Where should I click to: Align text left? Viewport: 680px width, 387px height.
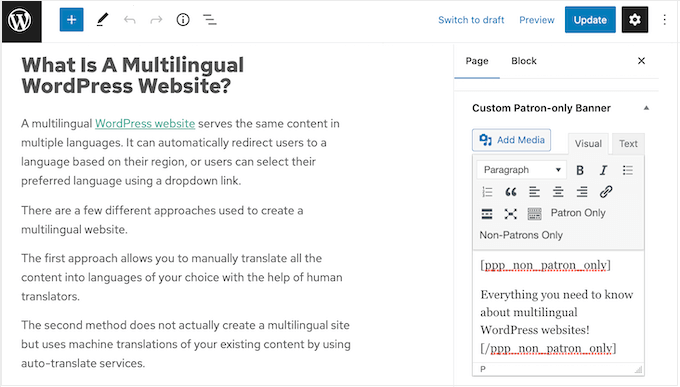point(534,191)
